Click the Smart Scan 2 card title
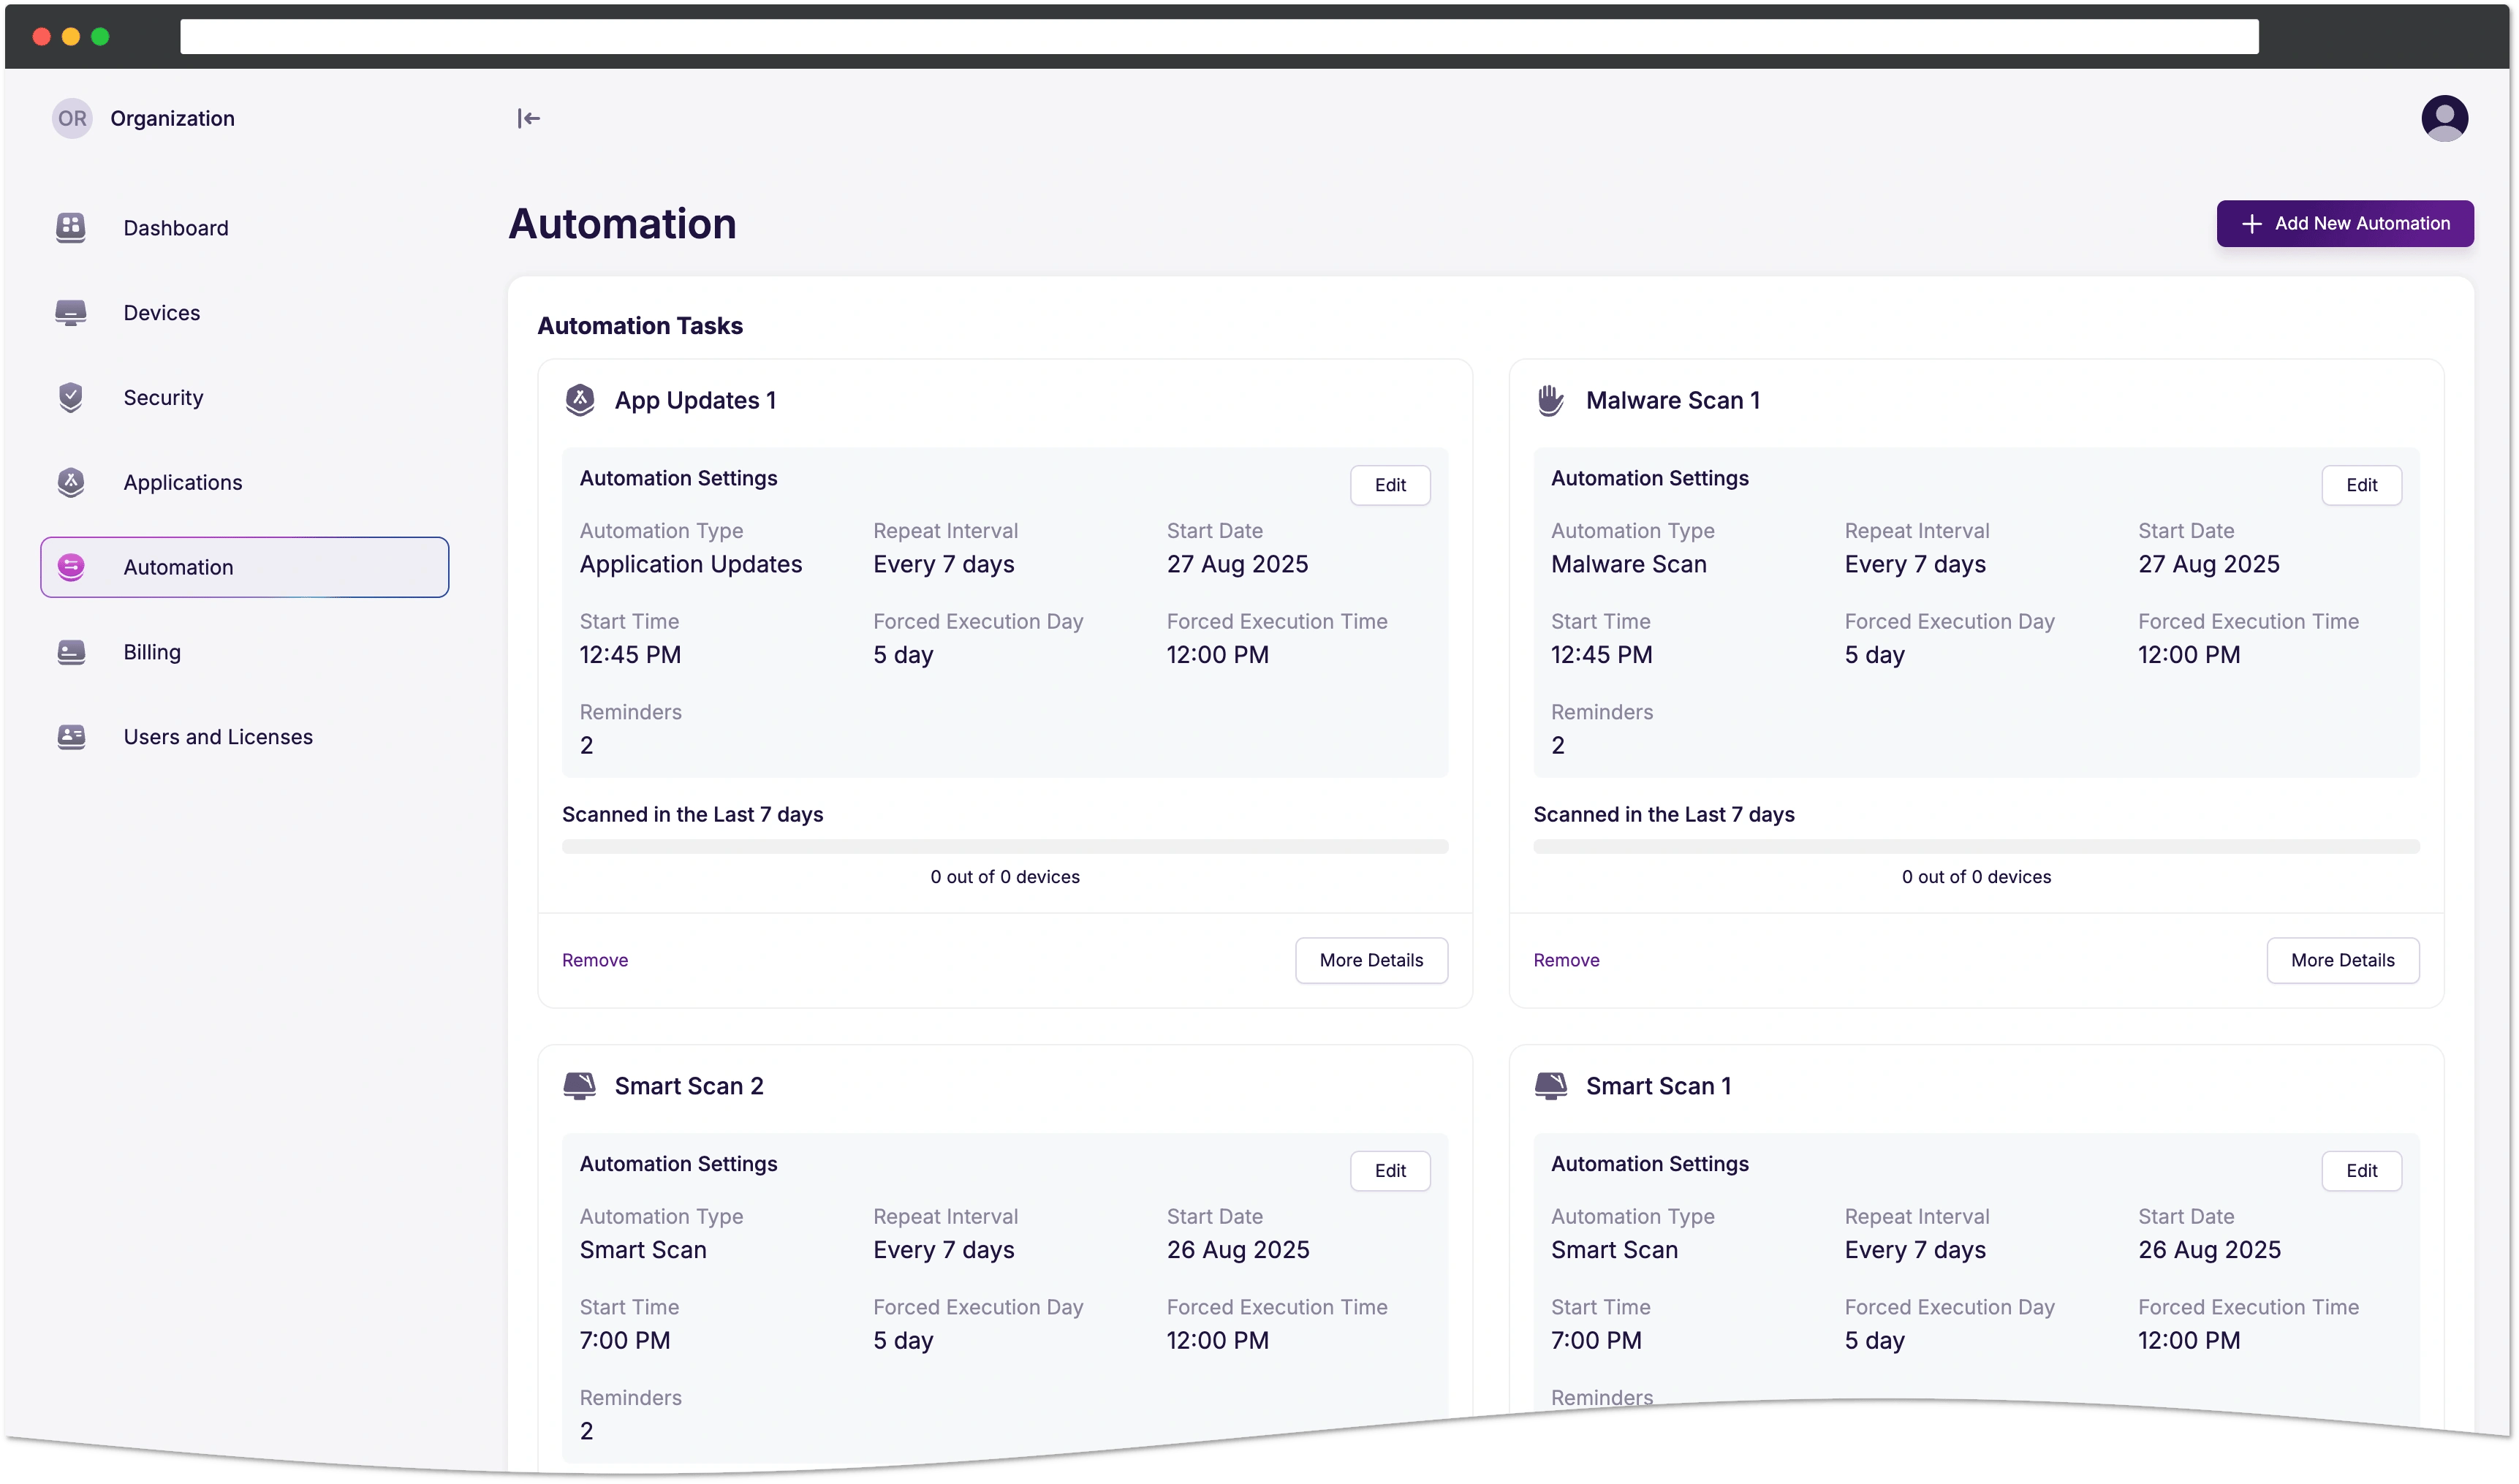Image resolution: width=2519 pixels, height=1484 pixels. coord(689,1086)
